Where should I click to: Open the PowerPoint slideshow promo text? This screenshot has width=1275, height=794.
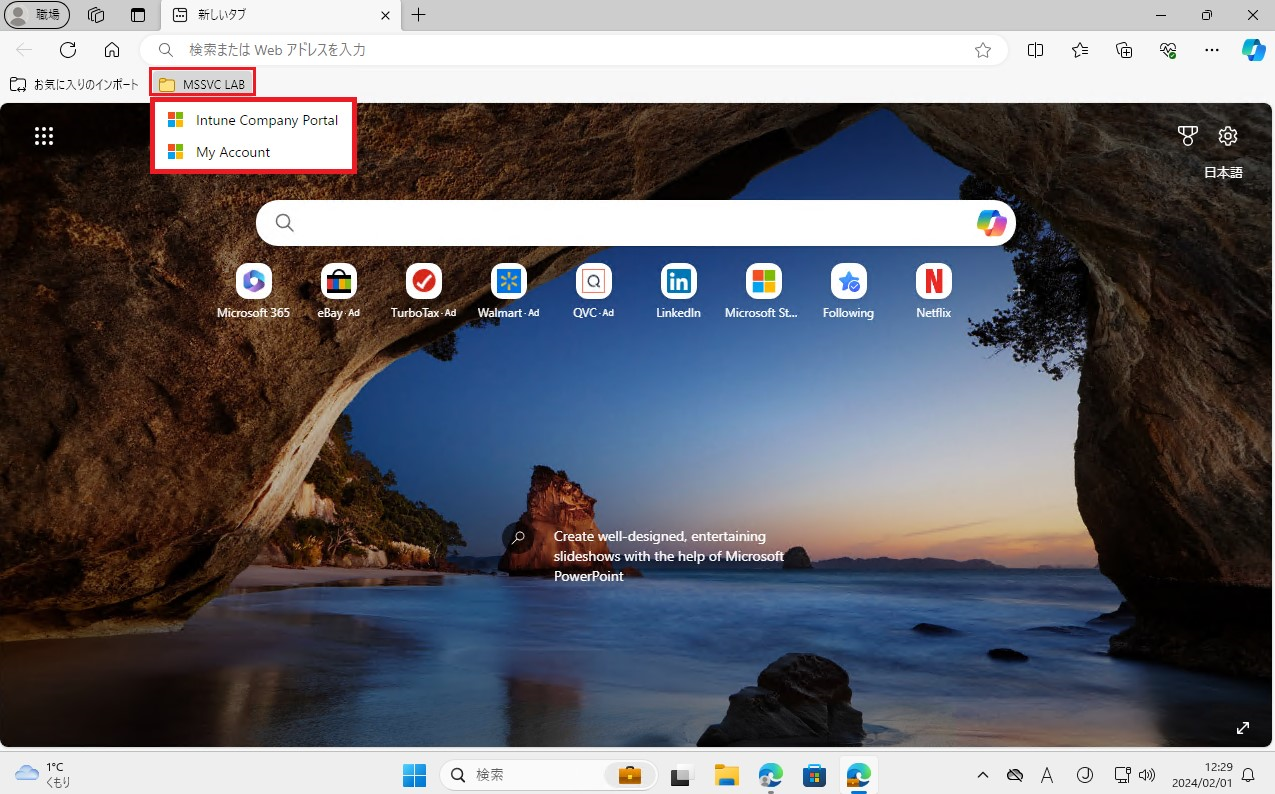point(669,556)
